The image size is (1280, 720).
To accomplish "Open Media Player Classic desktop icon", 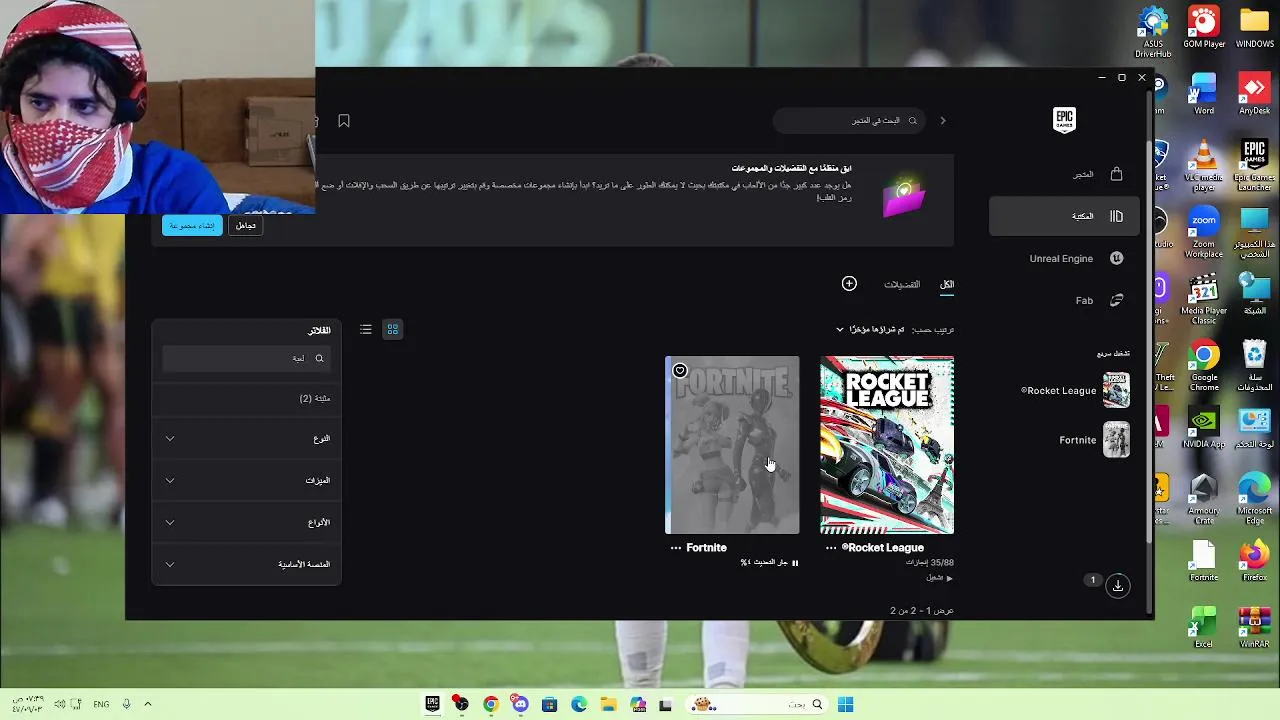I will pyautogui.click(x=1204, y=298).
